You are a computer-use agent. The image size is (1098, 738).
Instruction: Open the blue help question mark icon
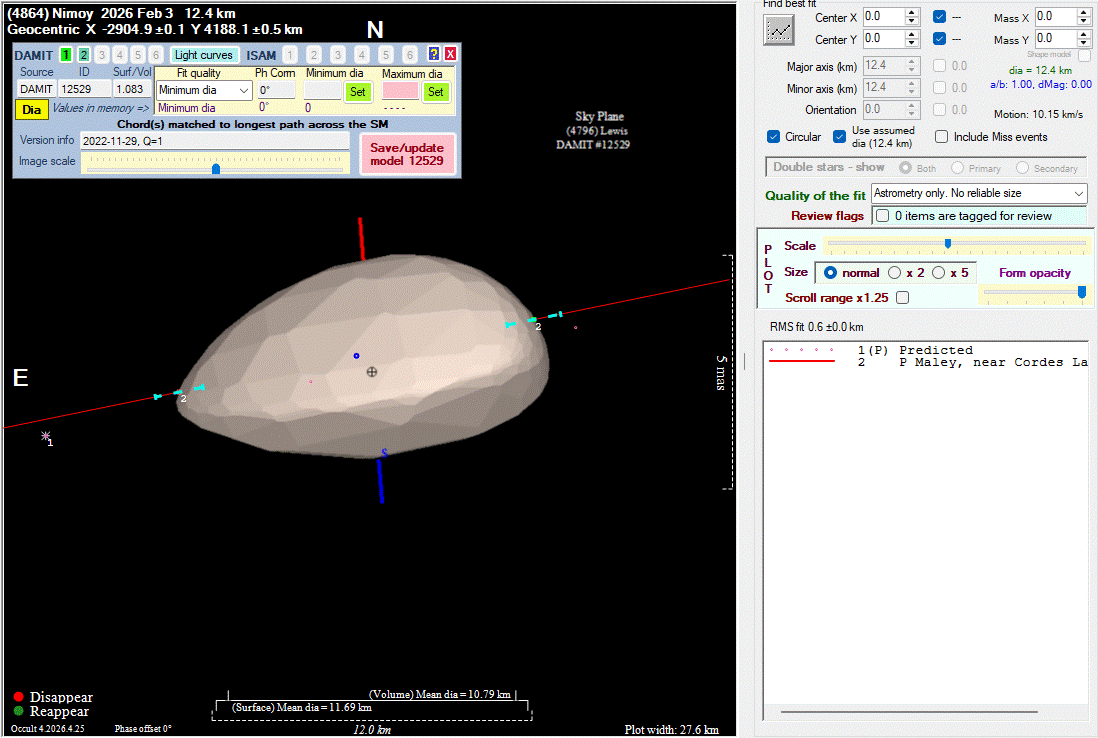(x=434, y=54)
